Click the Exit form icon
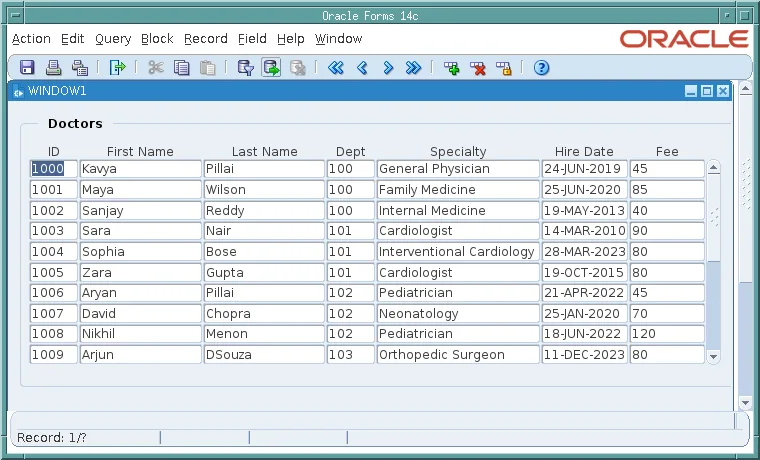760x460 pixels. pyautogui.click(x=117, y=67)
